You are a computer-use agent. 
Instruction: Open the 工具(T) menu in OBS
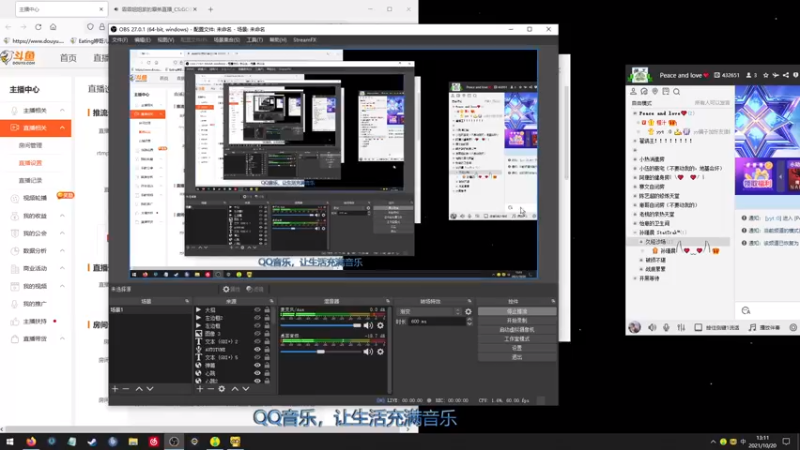click(x=255, y=40)
